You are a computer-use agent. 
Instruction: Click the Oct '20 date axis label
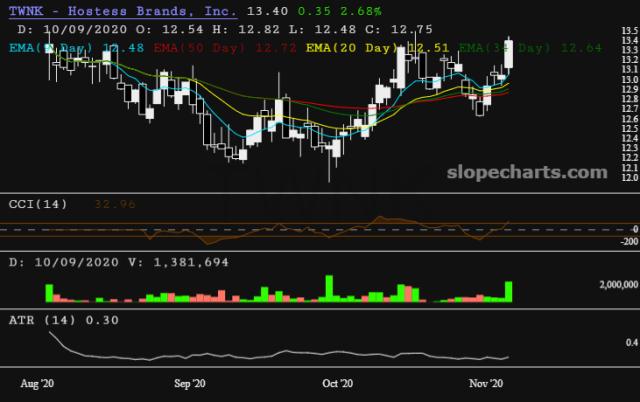[338, 383]
